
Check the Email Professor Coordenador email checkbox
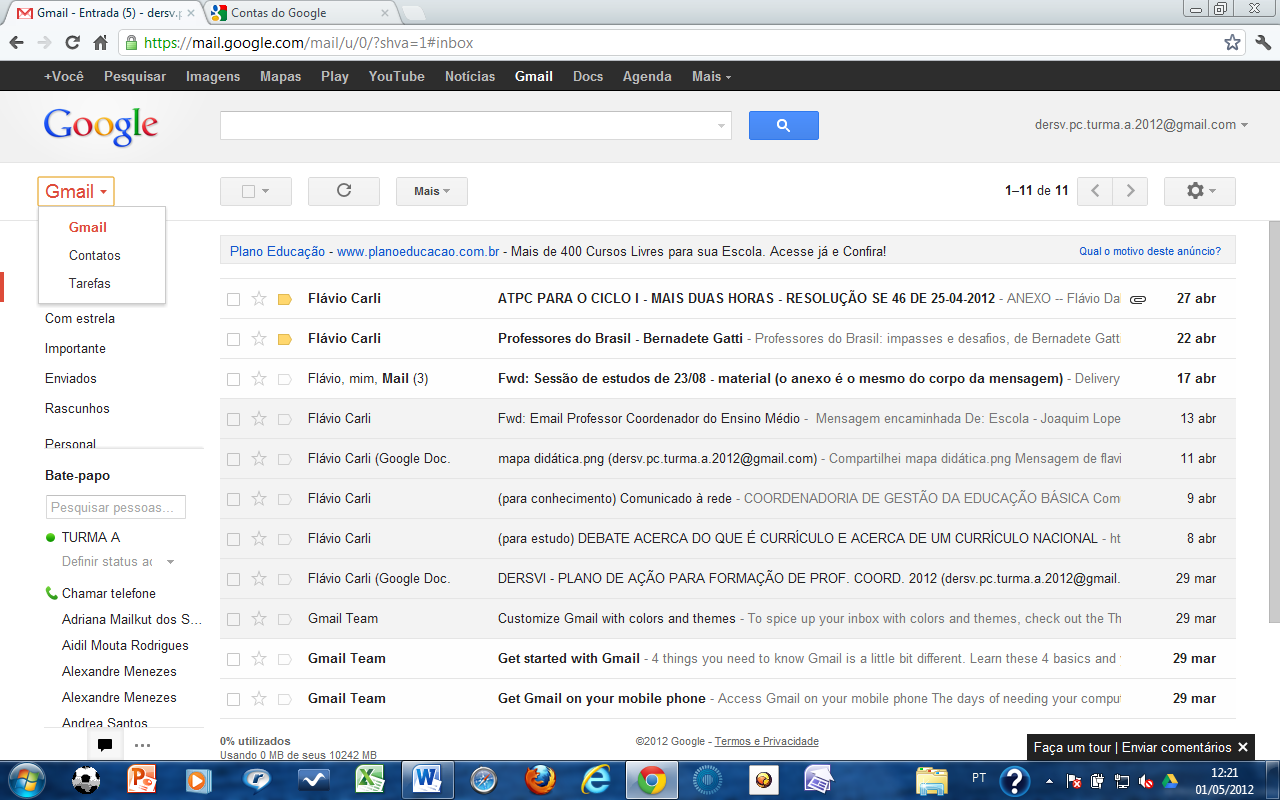233,419
